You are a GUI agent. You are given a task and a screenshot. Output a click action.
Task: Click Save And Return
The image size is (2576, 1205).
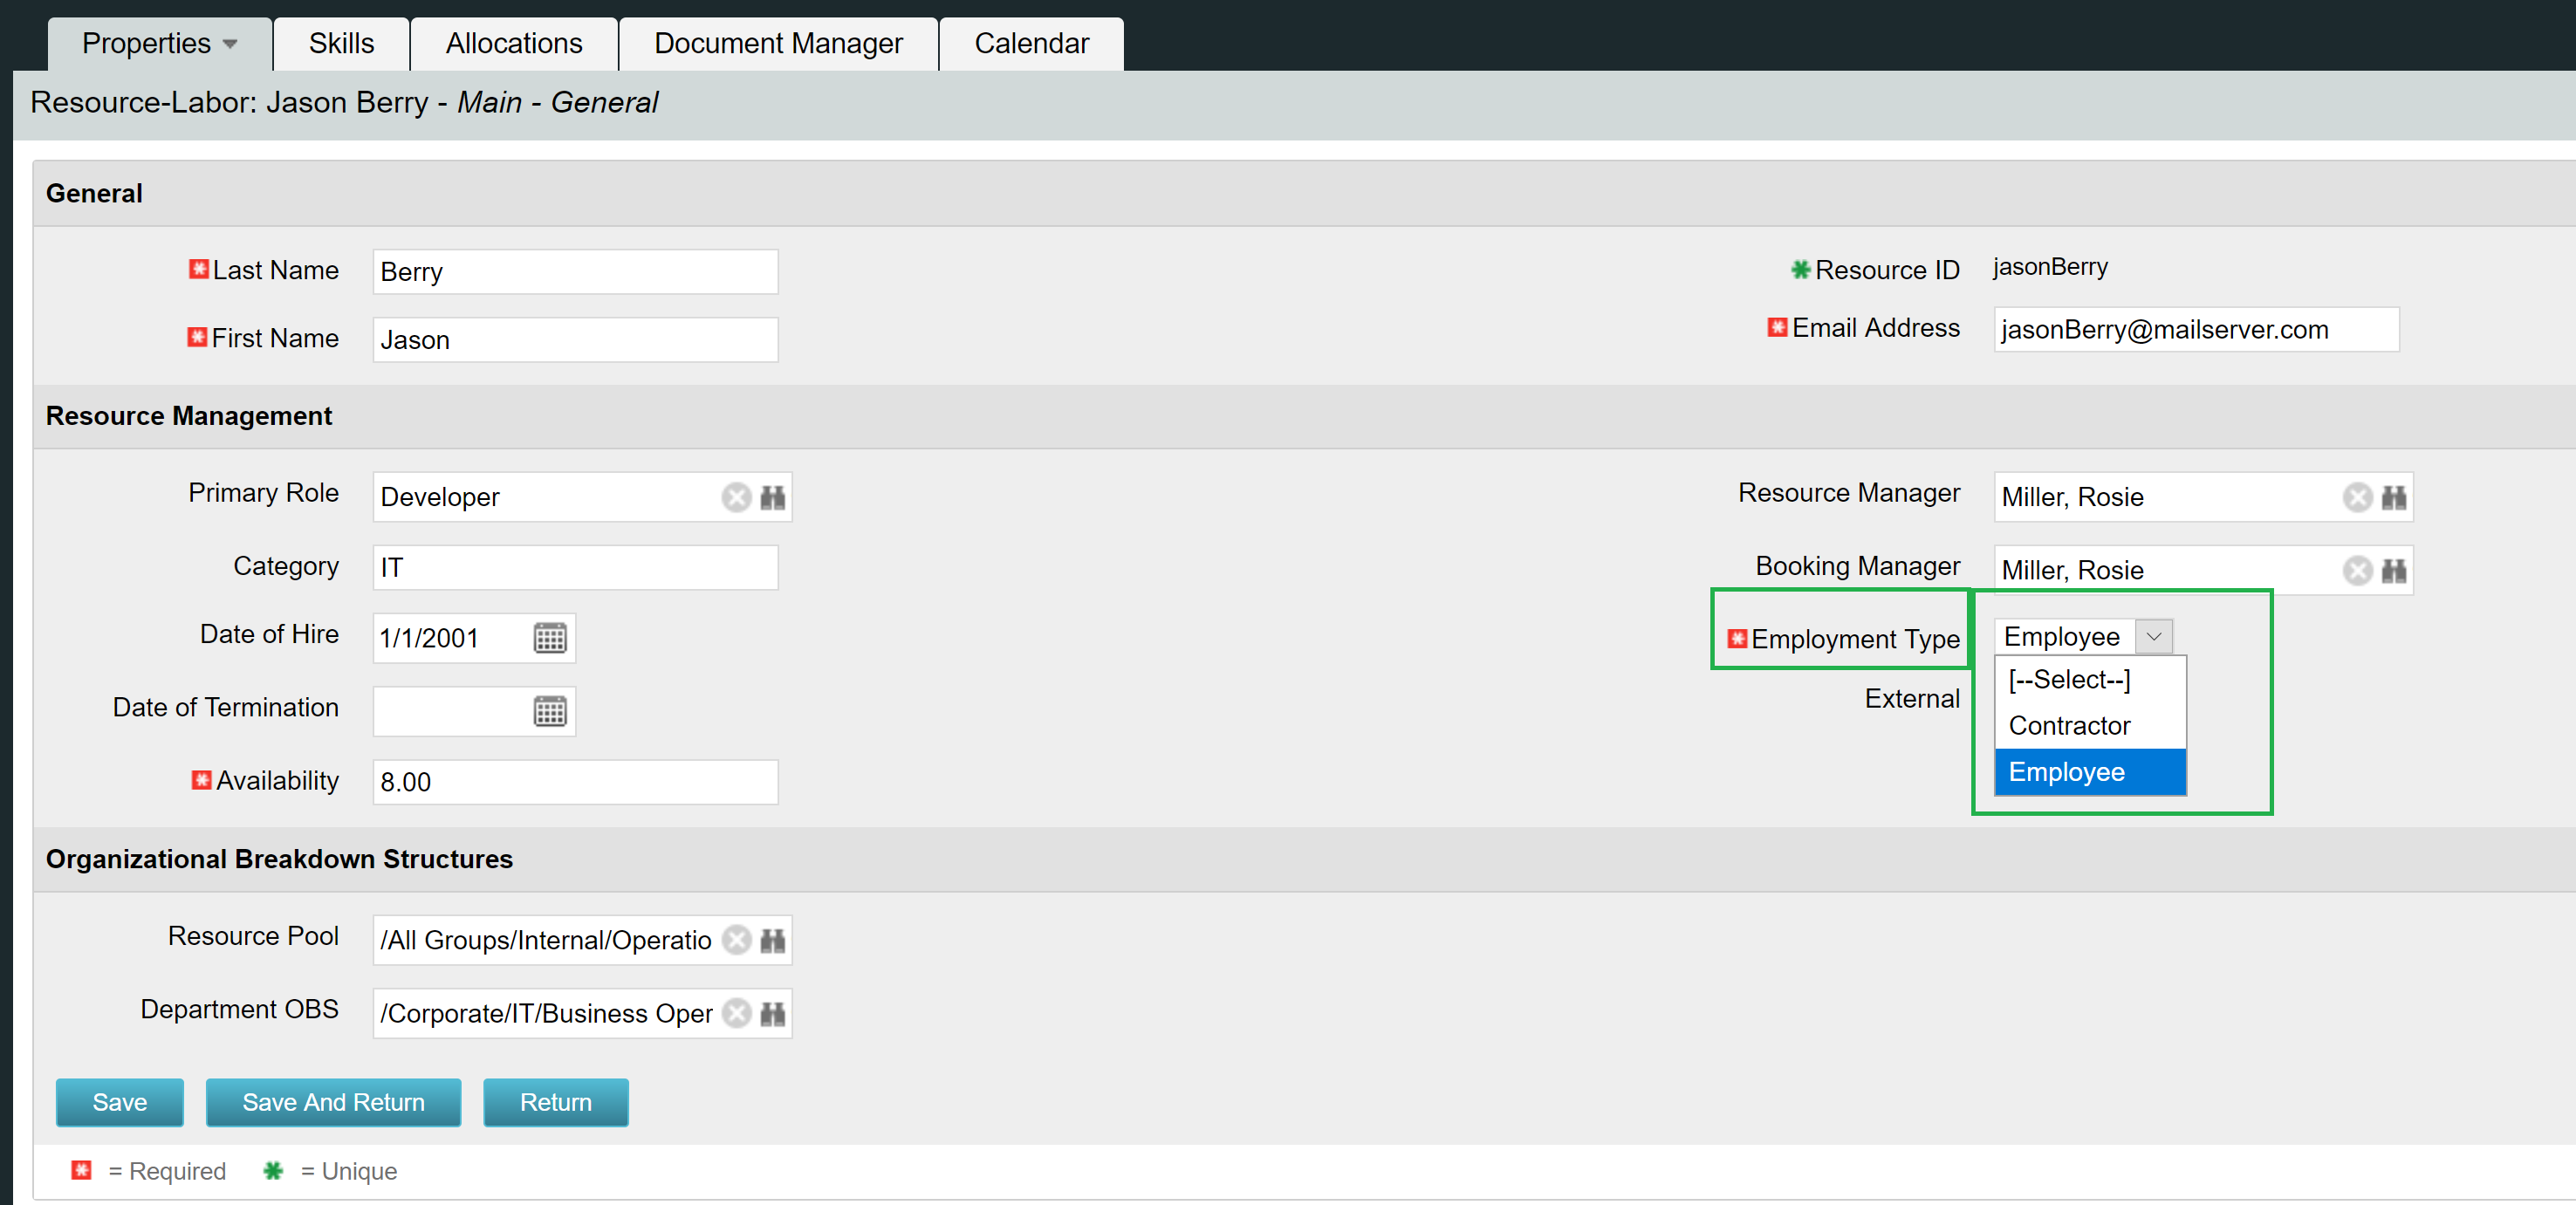pos(333,1102)
